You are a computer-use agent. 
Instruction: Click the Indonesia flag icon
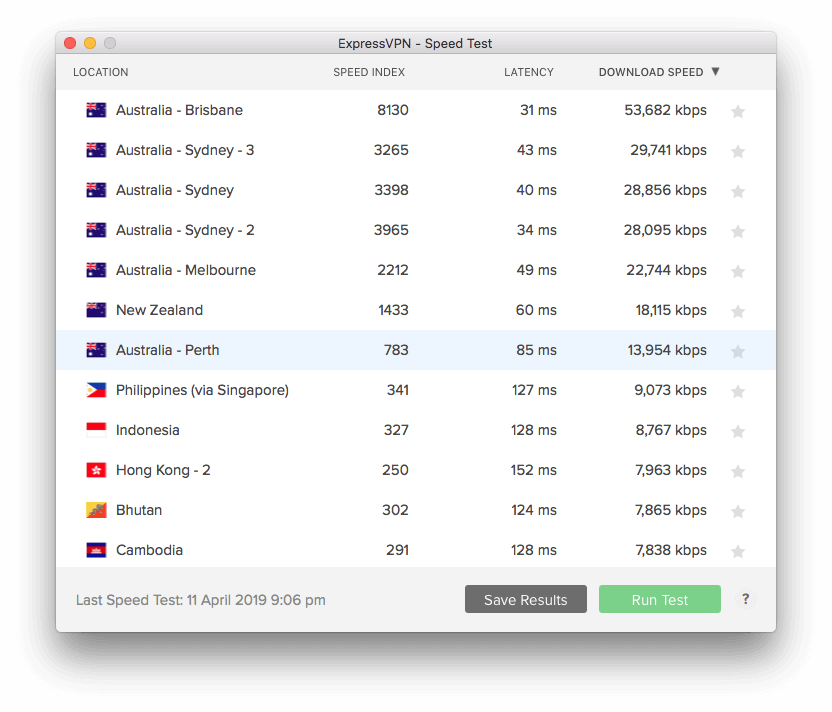click(96, 430)
